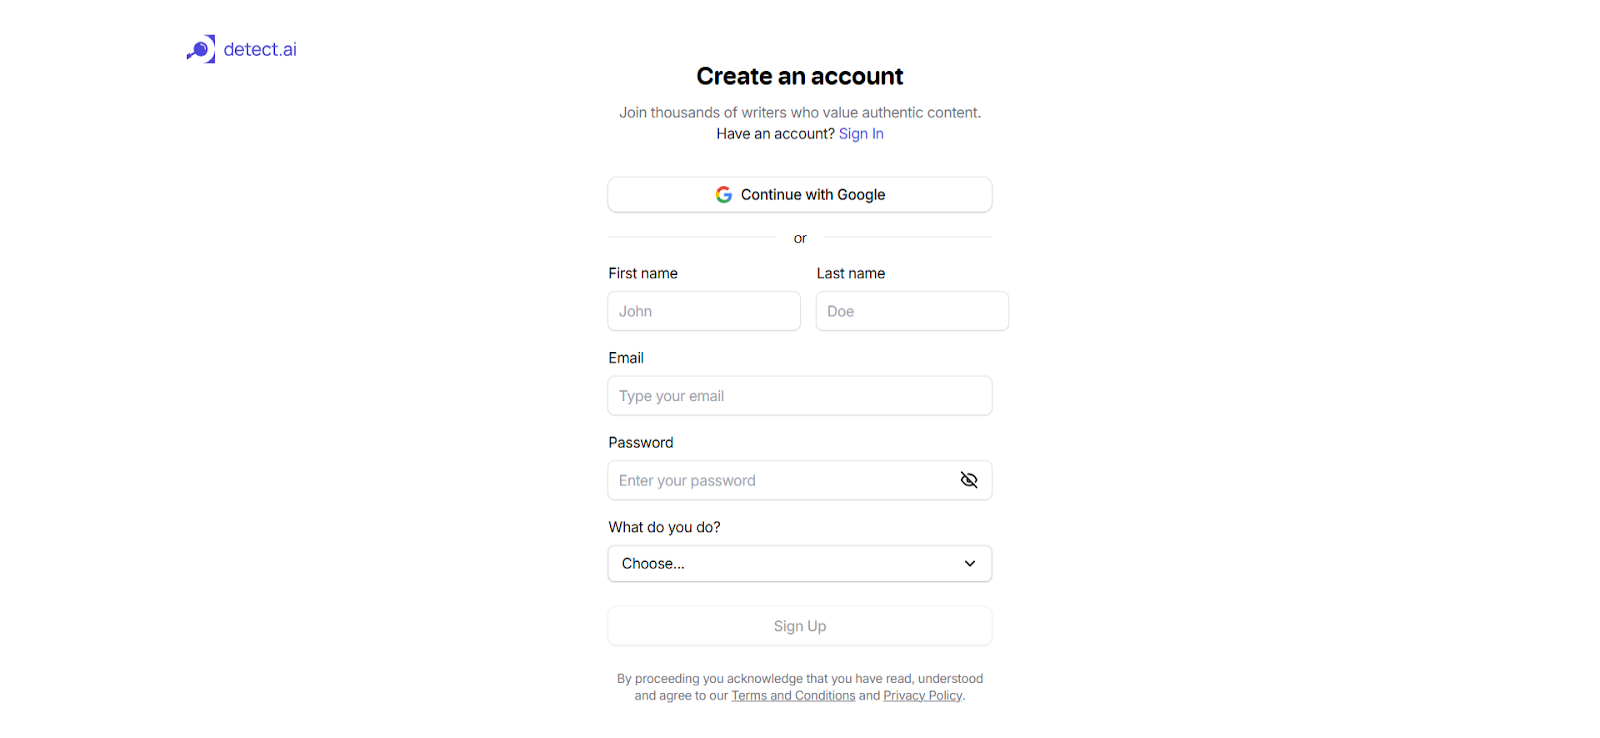
Task: Click the Sign Up button
Action: click(800, 626)
